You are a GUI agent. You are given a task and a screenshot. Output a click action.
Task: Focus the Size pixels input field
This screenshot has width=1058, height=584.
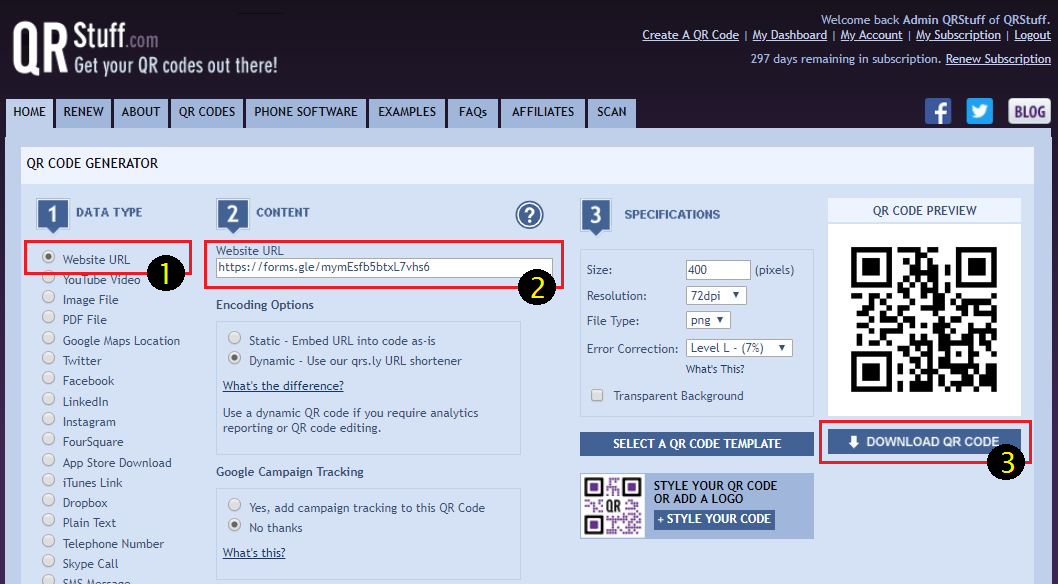718,270
